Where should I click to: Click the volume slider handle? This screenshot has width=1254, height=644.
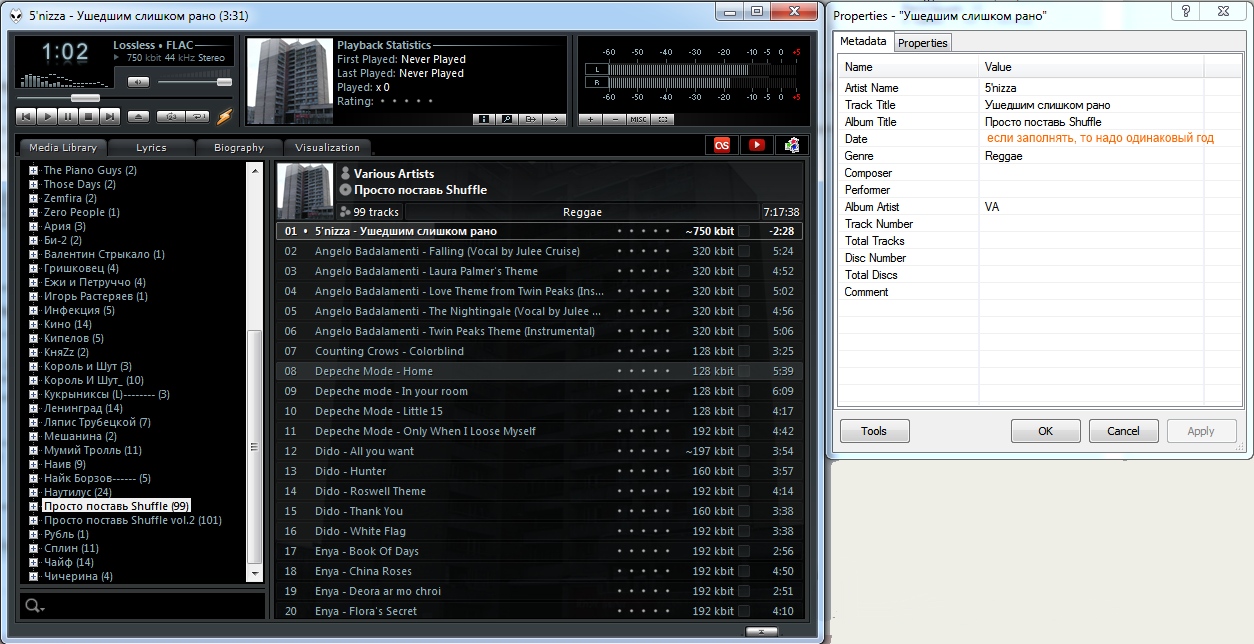pyautogui.click(x=224, y=82)
